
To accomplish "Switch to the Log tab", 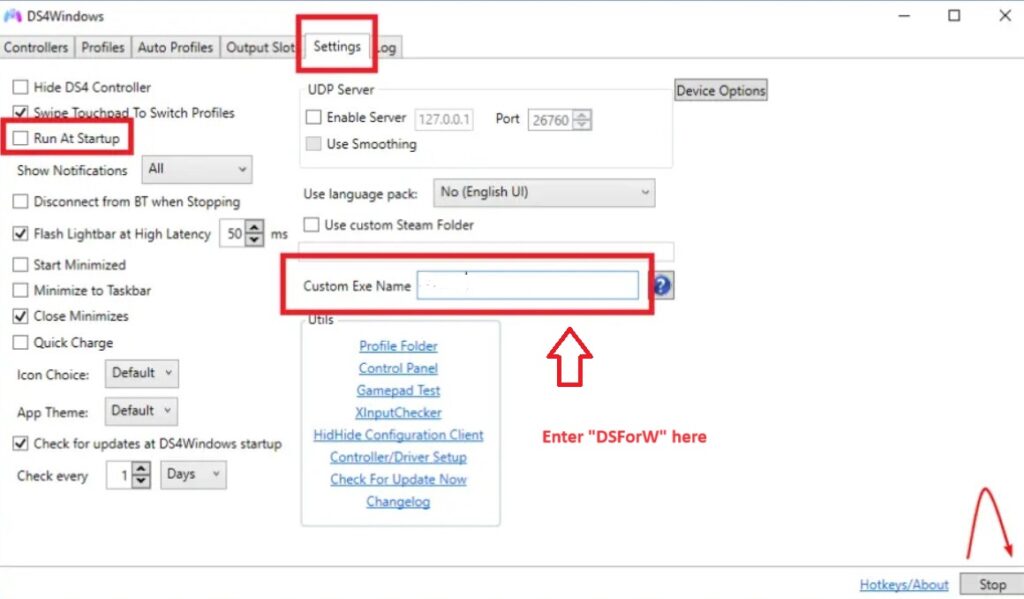I will point(387,47).
